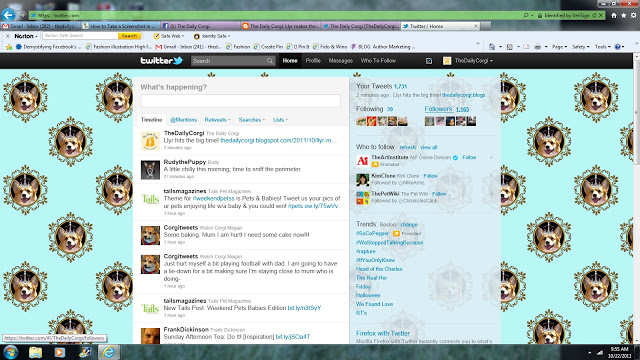Open the IE Home icon
This screenshot has height=360, width=640.
pos(614,16)
